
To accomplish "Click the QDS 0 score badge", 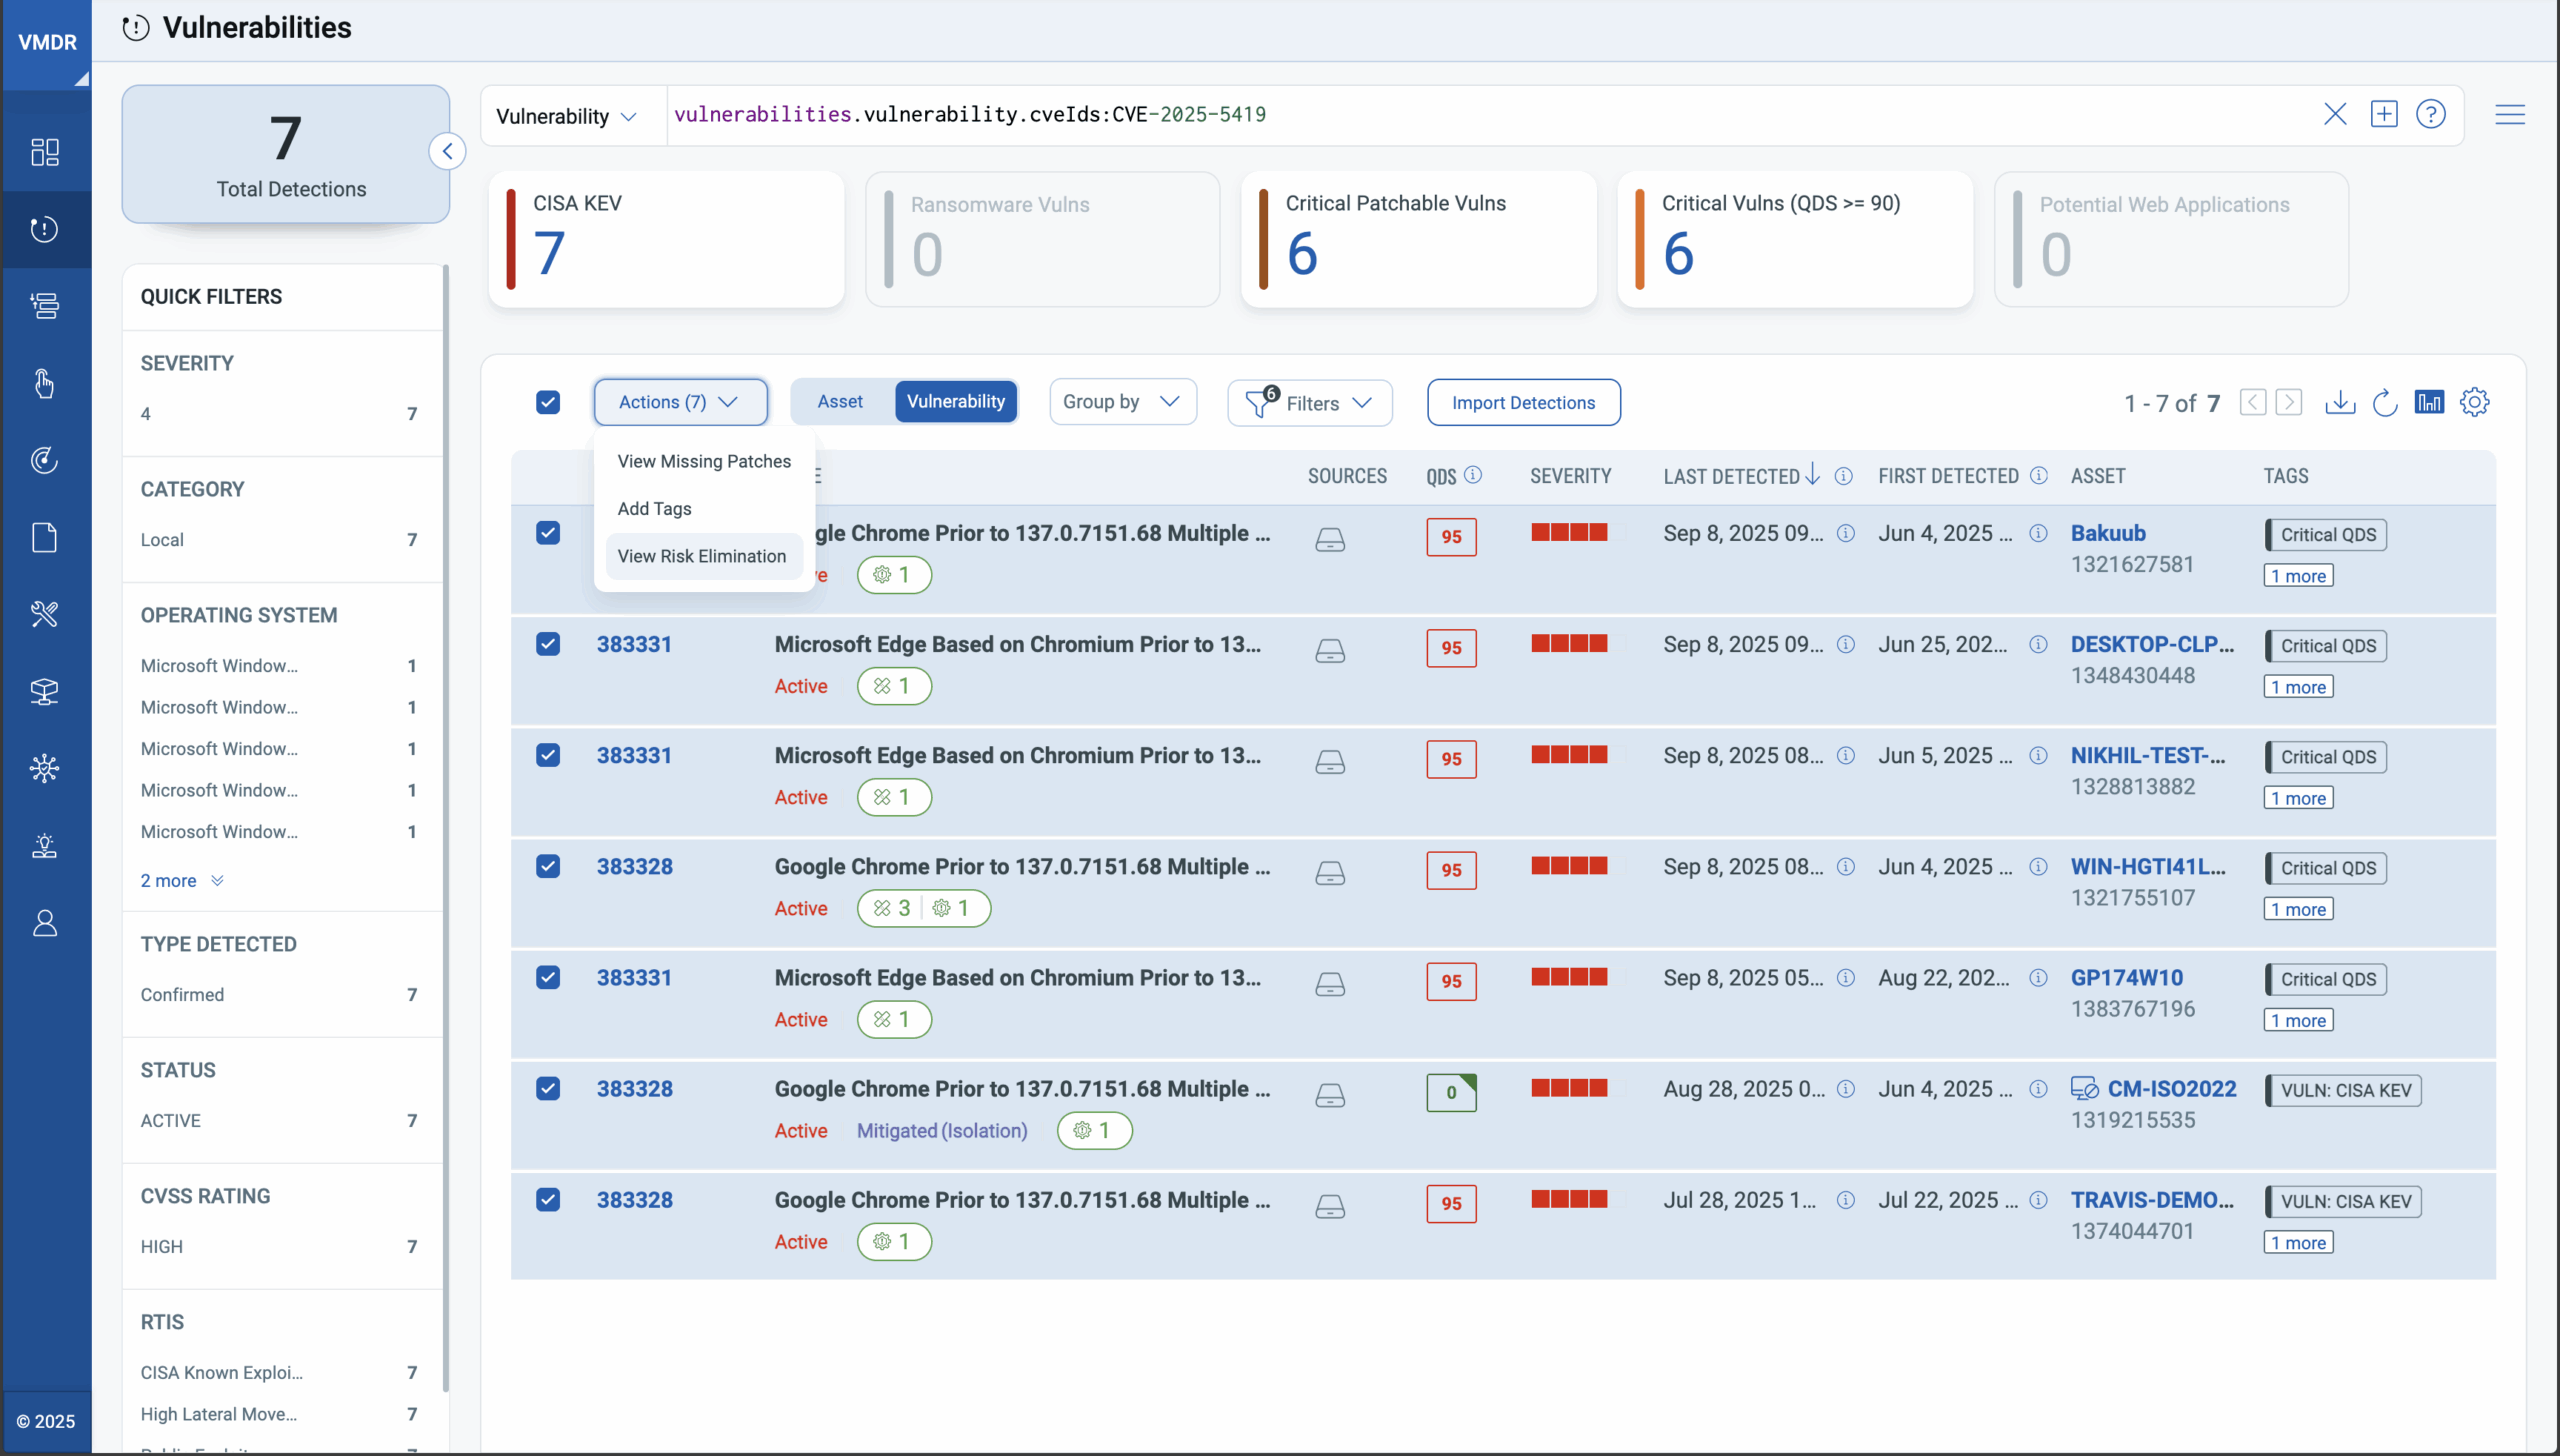I will click(1451, 1092).
